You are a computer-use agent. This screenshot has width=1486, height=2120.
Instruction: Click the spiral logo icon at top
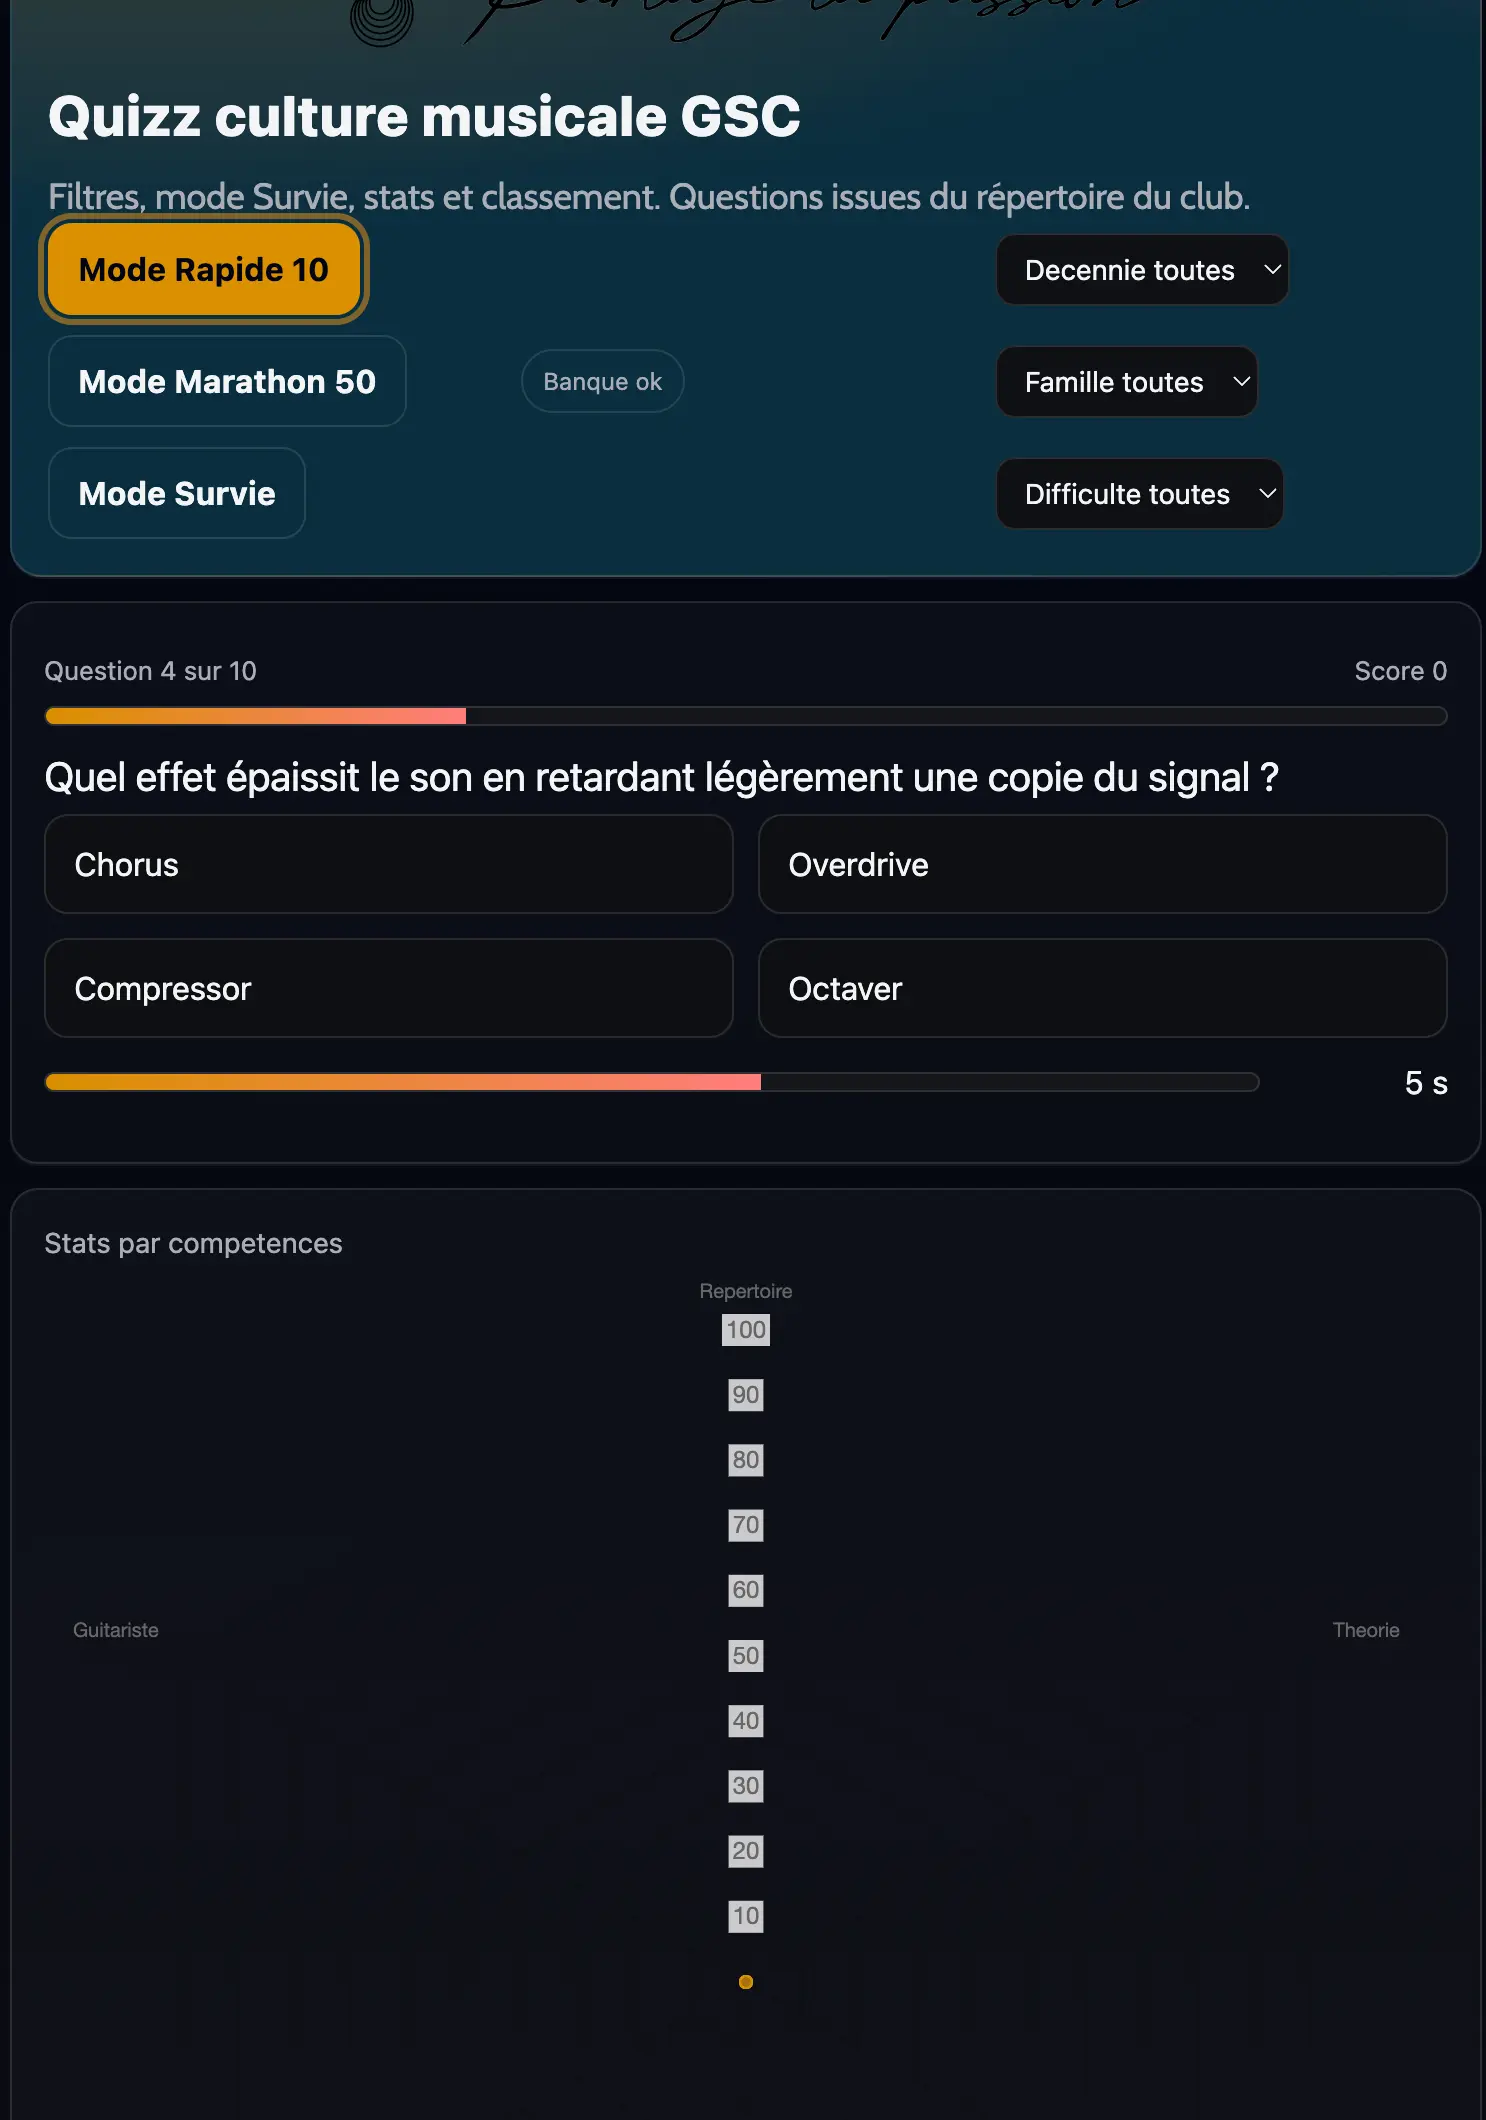click(x=382, y=18)
